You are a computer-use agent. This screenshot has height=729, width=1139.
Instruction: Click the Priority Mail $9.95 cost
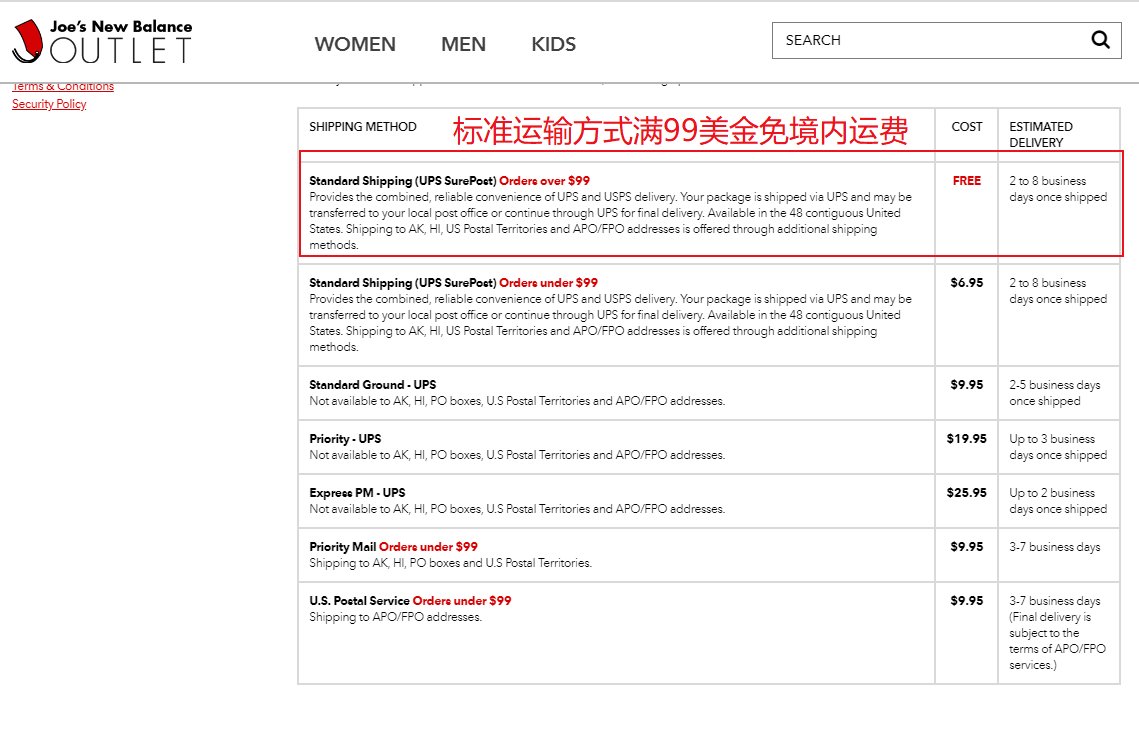tap(966, 547)
